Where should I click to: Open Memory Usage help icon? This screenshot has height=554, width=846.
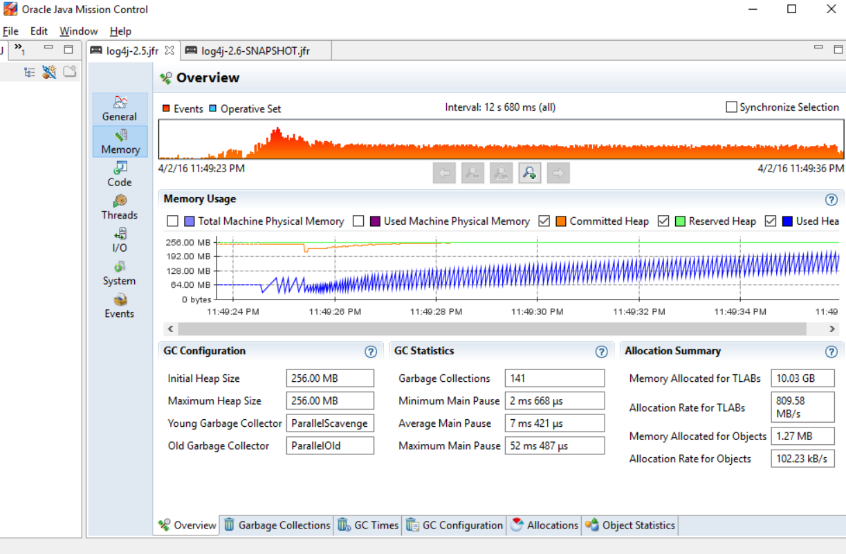[x=831, y=200]
